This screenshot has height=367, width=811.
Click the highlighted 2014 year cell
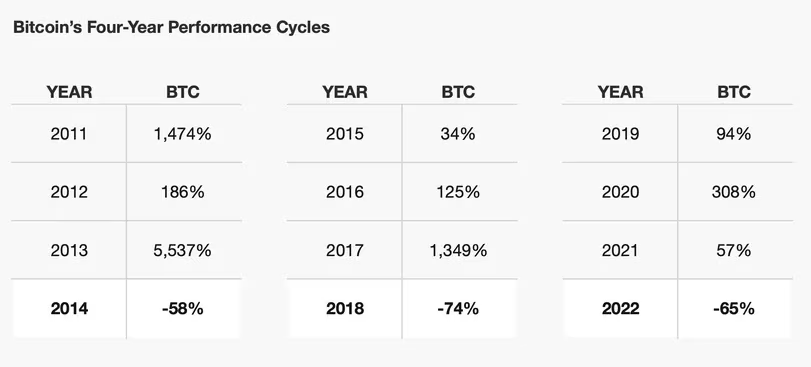point(69,309)
